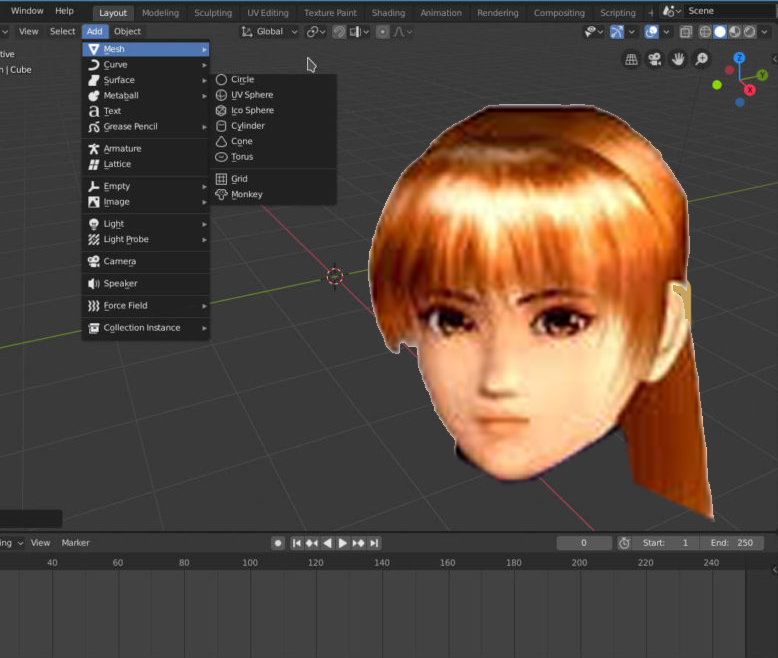Click the X axis on navigation gizmo
This screenshot has width=778, height=658.
pos(750,90)
